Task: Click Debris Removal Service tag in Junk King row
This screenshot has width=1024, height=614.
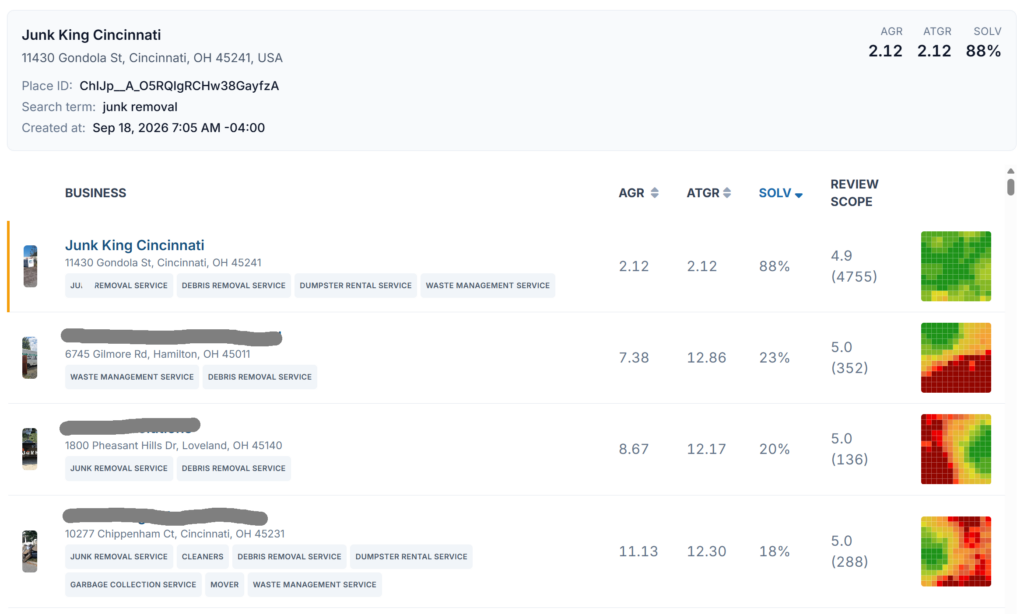Action: tap(233, 285)
